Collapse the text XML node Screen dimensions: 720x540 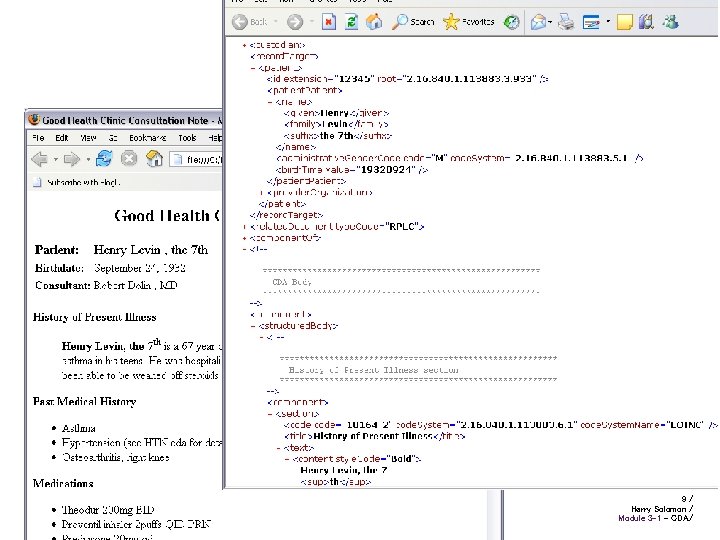[278, 447]
